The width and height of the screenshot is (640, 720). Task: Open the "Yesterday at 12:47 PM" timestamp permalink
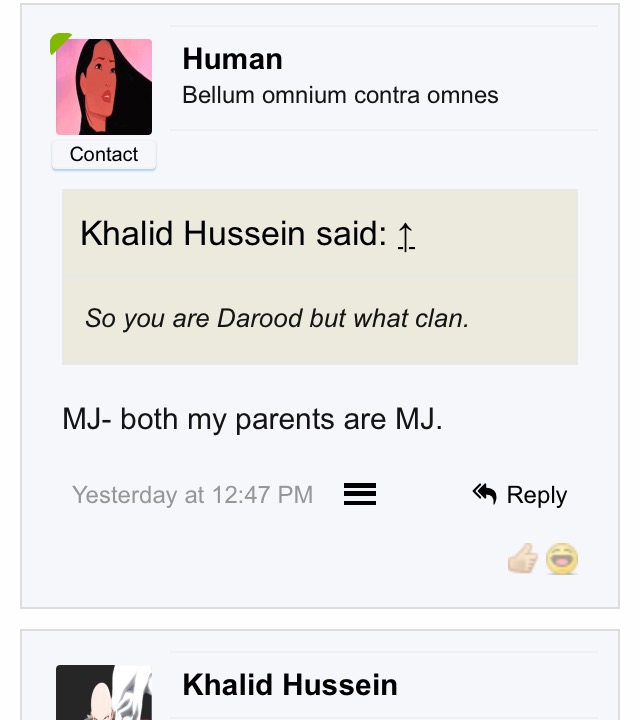coord(192,495)
